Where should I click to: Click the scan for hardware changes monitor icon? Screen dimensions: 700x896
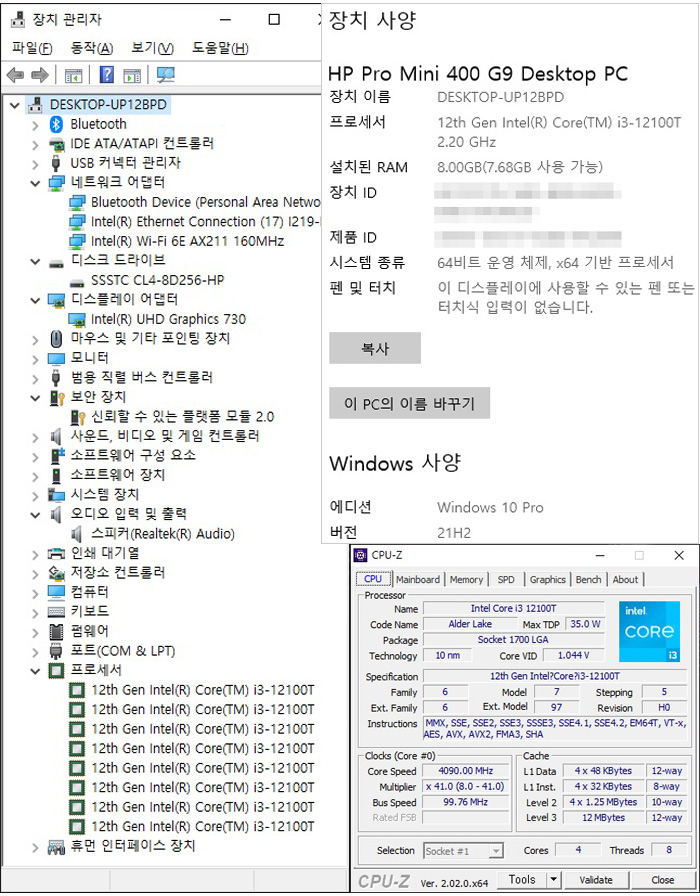[x=165, y=75]
